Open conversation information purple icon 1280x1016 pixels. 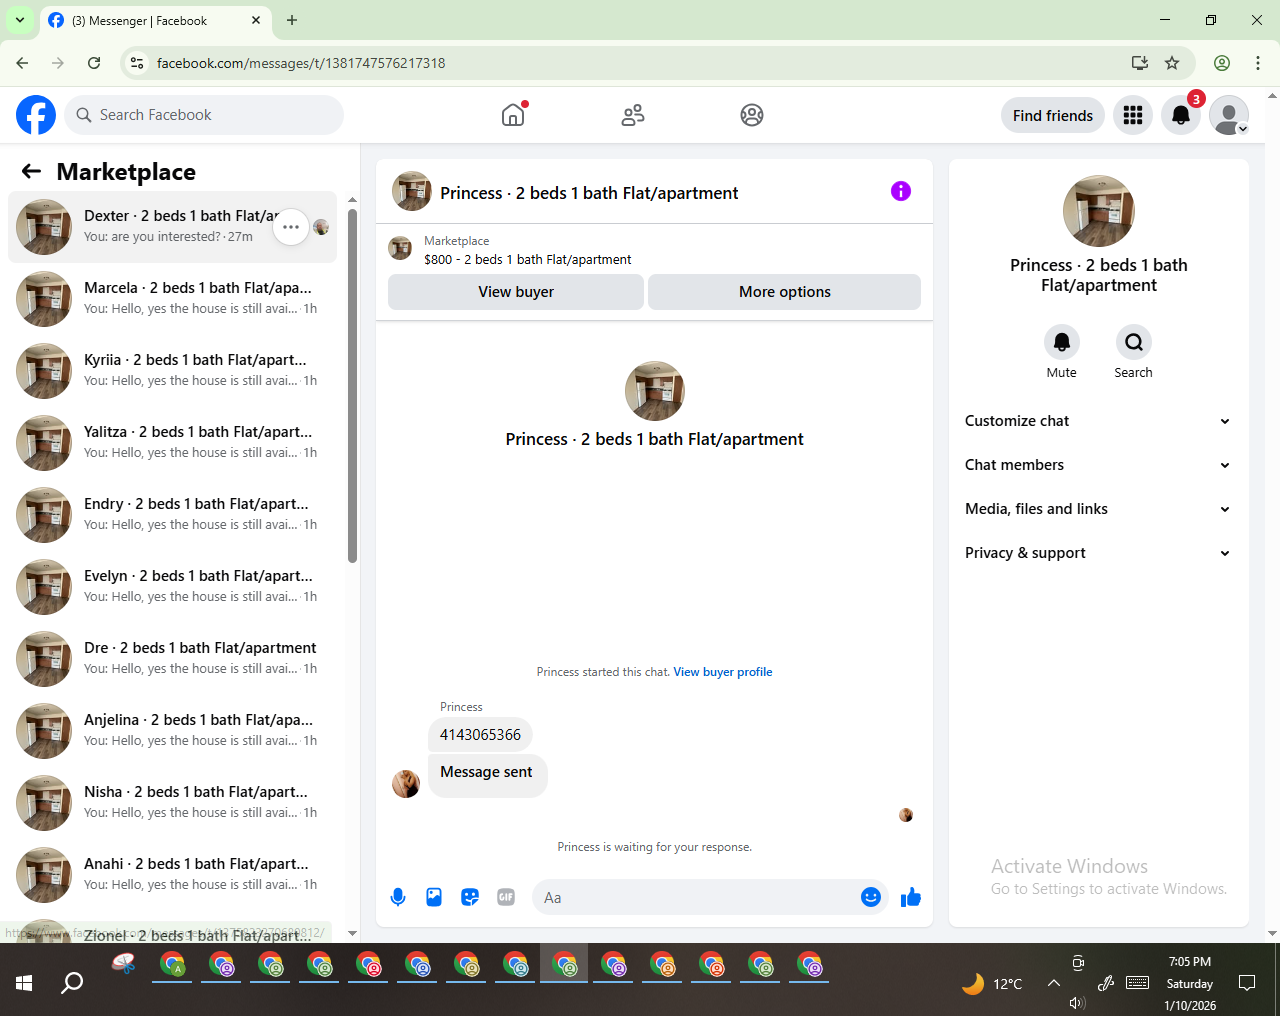coord(901,191)
